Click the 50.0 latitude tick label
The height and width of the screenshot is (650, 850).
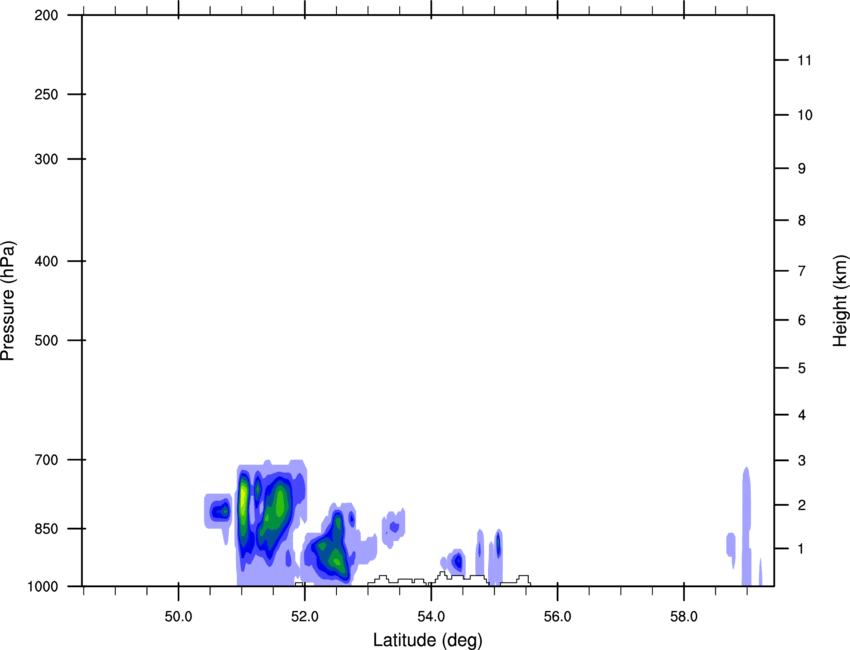pyautogui.click(x=178, y=613)
